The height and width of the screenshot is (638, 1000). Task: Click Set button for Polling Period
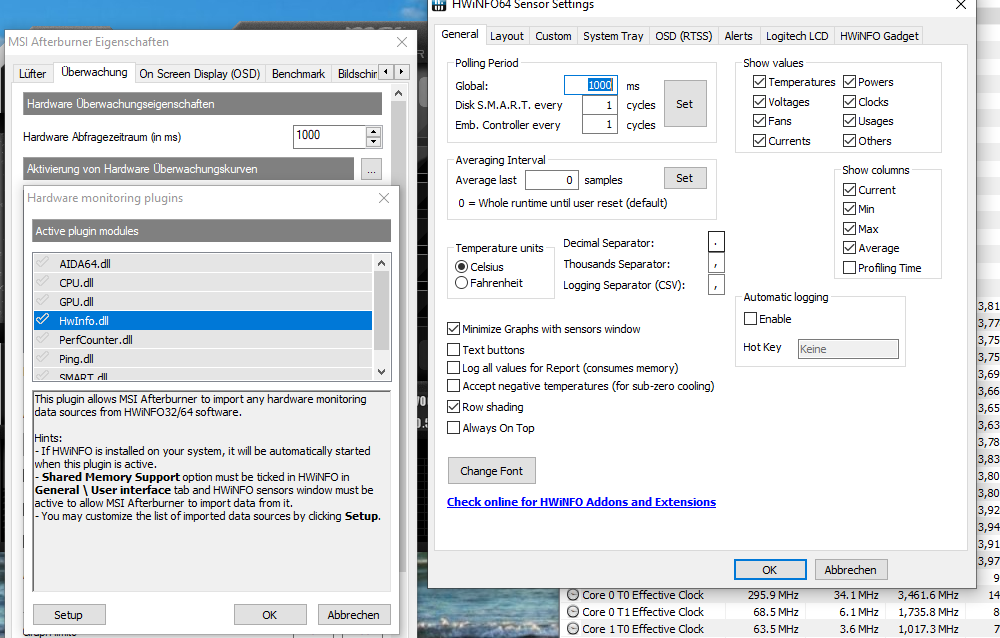click(684, 104)
